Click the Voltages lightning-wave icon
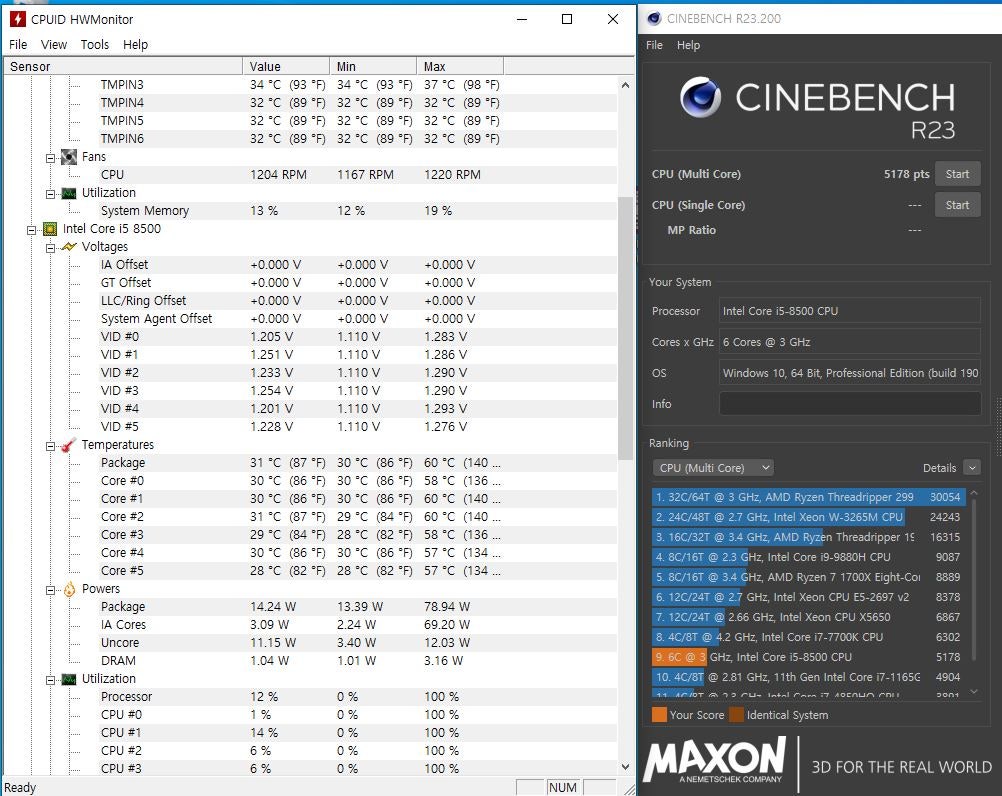The width and height of the screenshot is (1002, 796). pyautogui.click(x=68, y=247)
